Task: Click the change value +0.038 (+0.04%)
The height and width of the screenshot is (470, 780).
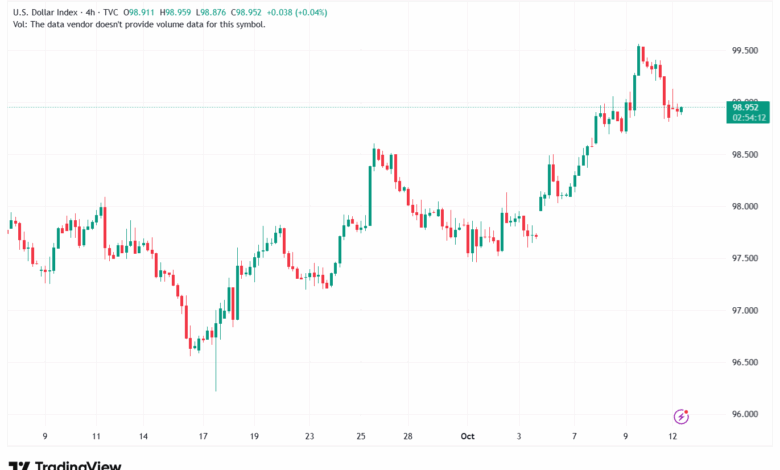Action: click(297, 12)
